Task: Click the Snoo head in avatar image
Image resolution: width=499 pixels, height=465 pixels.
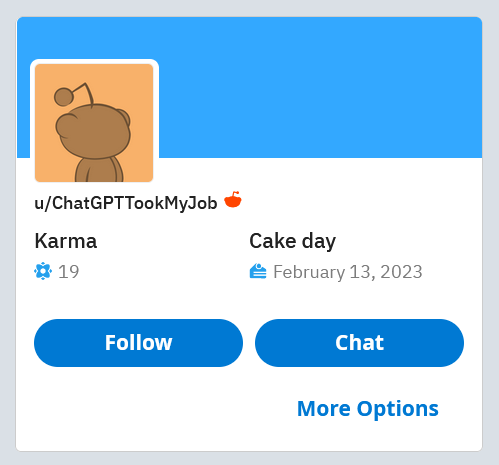Action: [x=93, y=132]
